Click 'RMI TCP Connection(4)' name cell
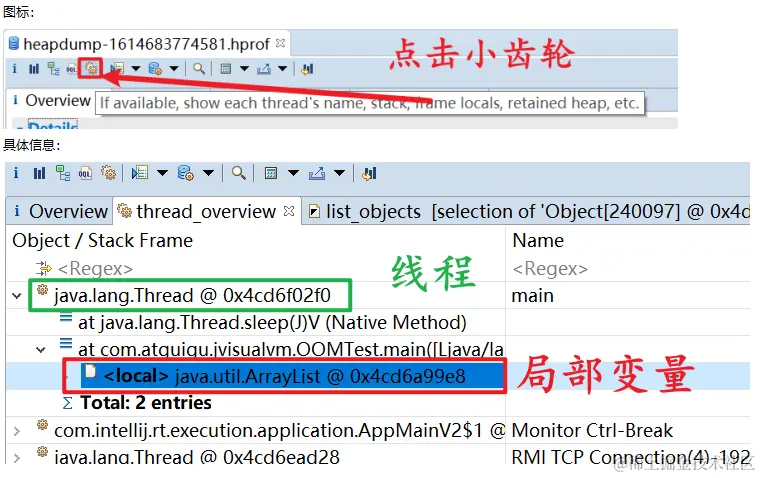 pos(630,458)
